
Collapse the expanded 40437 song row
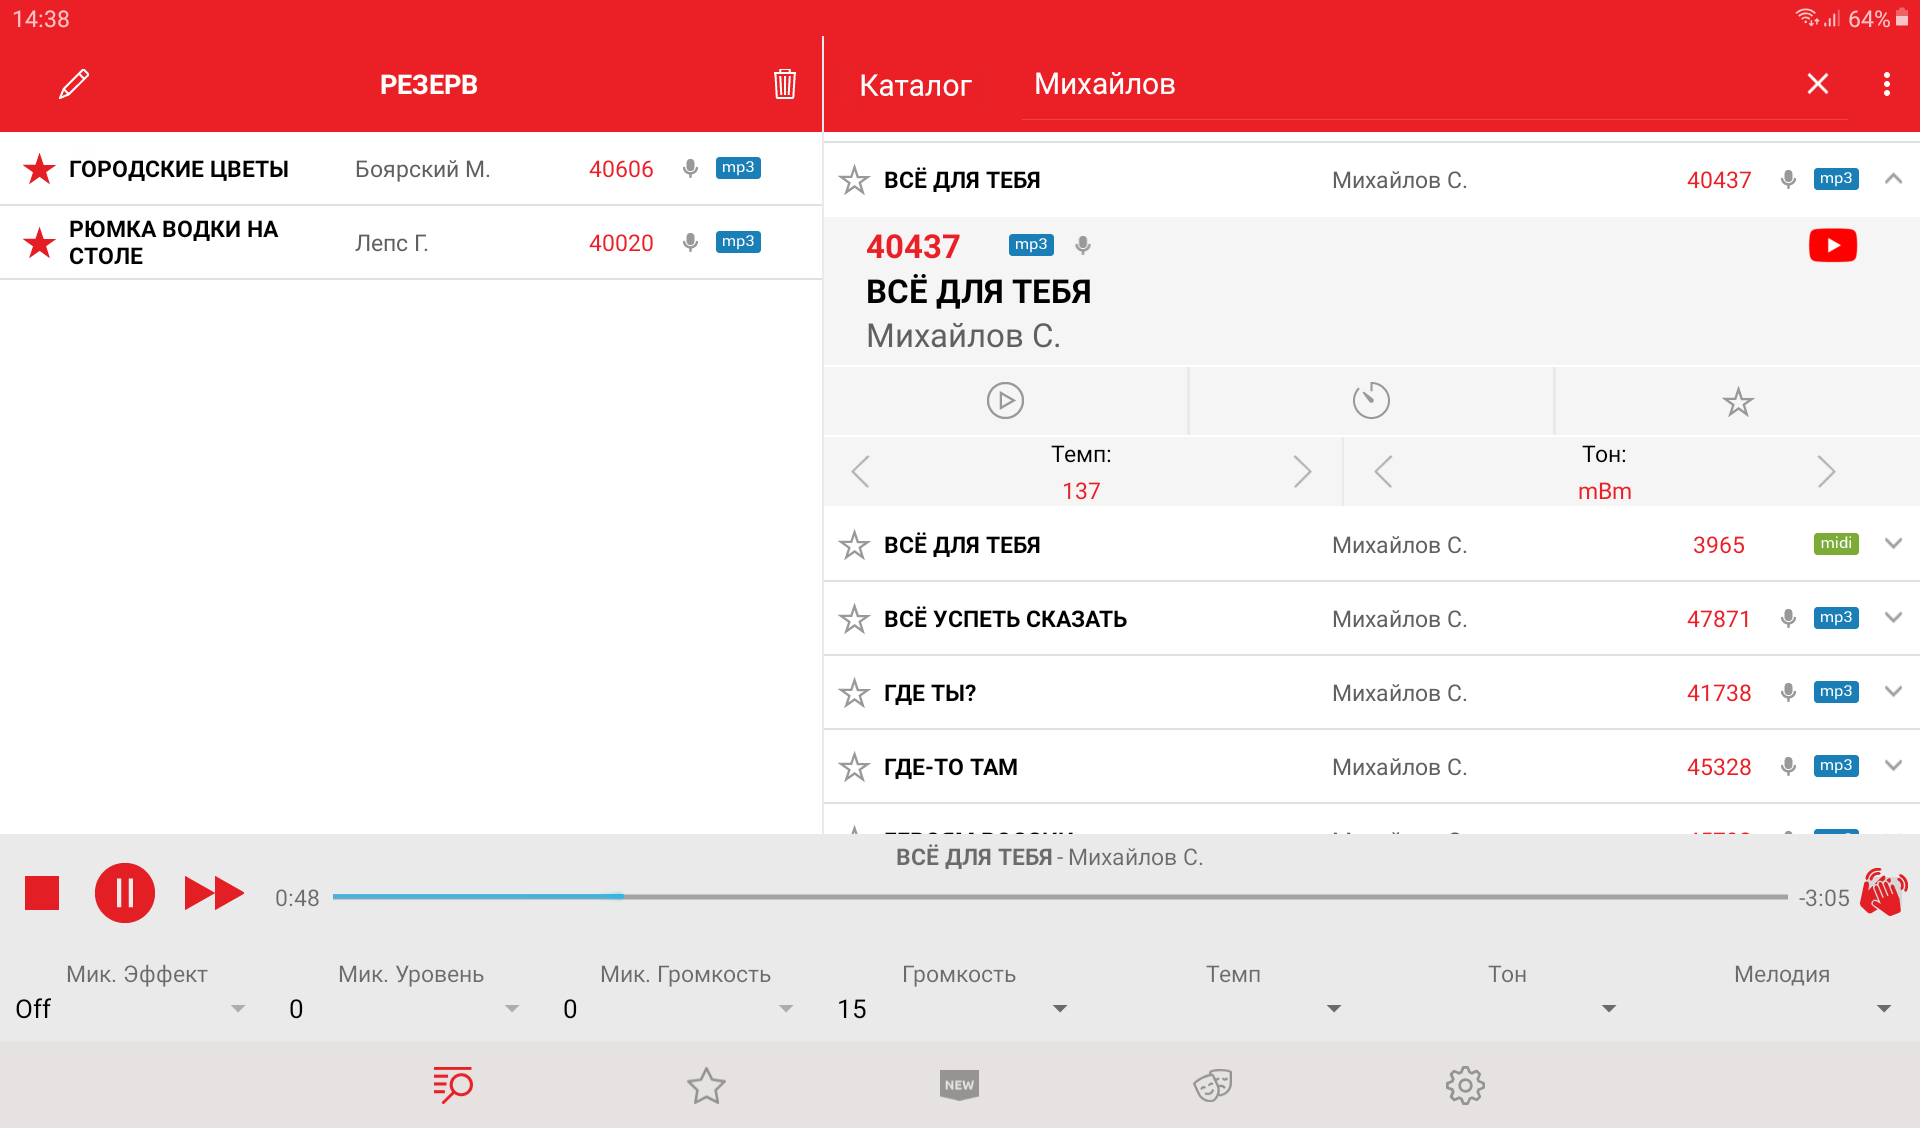1893,179
